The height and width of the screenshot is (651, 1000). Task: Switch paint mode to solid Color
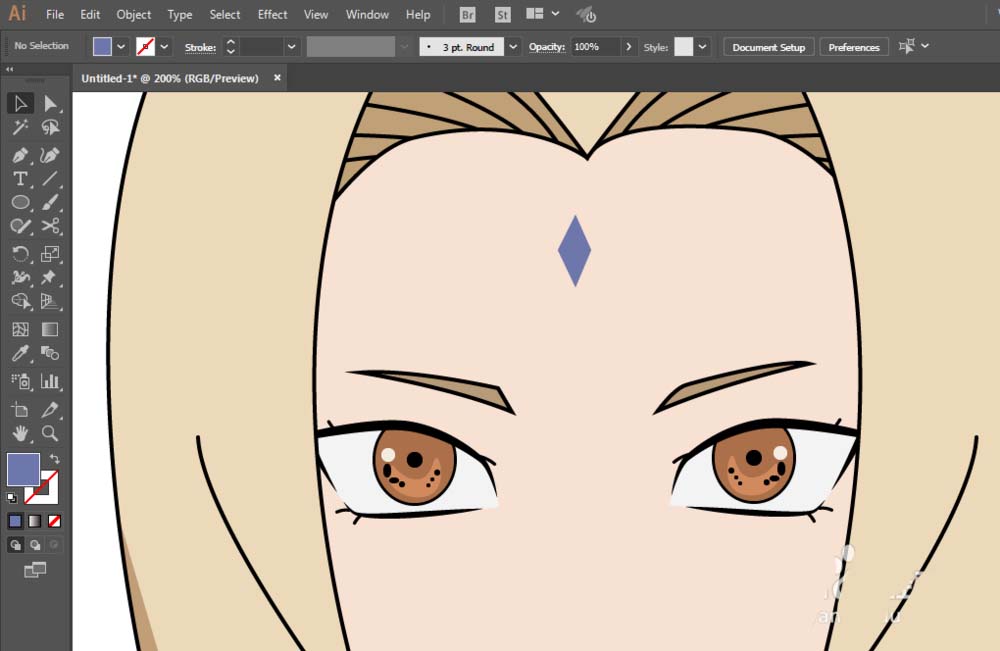(x=15, y=521)
